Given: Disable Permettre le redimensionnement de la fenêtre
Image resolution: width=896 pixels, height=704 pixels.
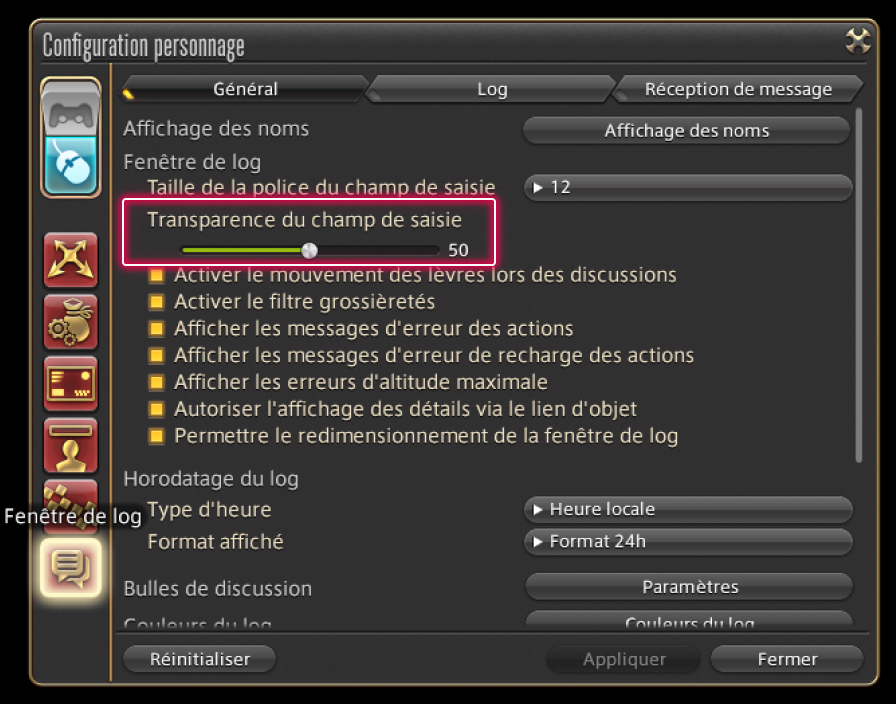Looking at the screenshot, I should click(x=156, y=436).
